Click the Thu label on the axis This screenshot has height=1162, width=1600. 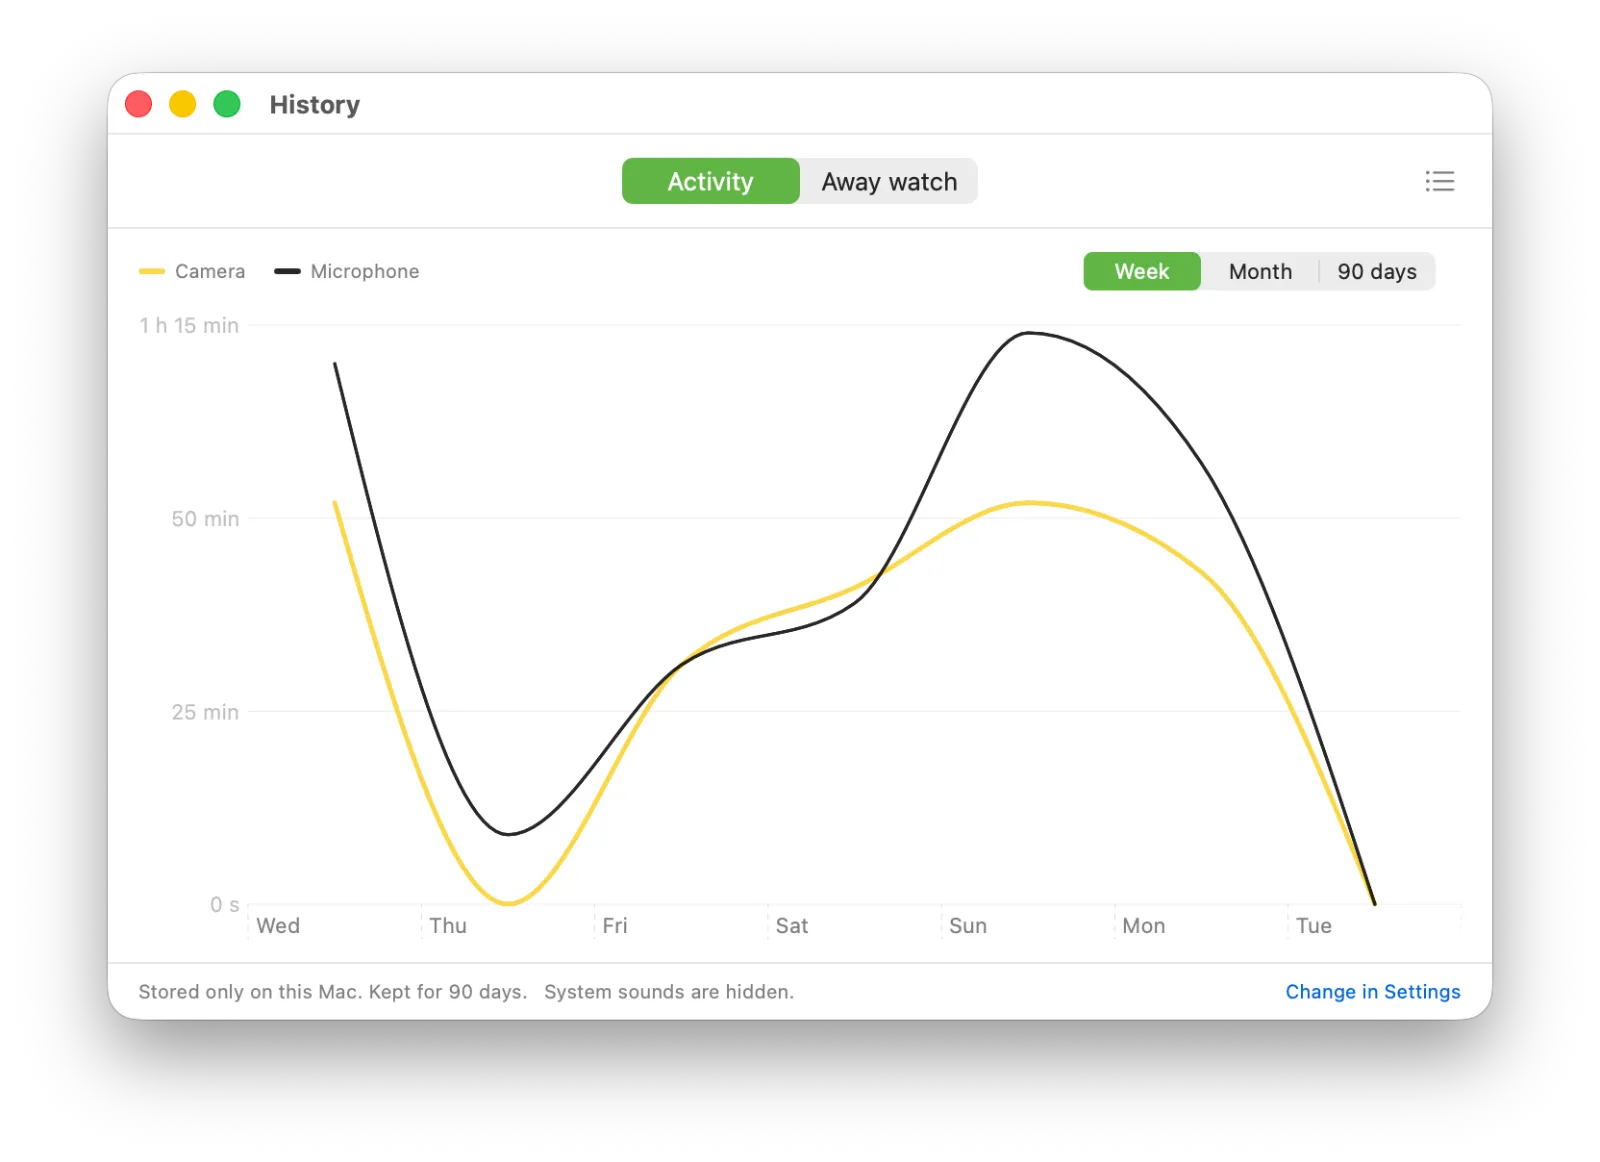point(448,925)
